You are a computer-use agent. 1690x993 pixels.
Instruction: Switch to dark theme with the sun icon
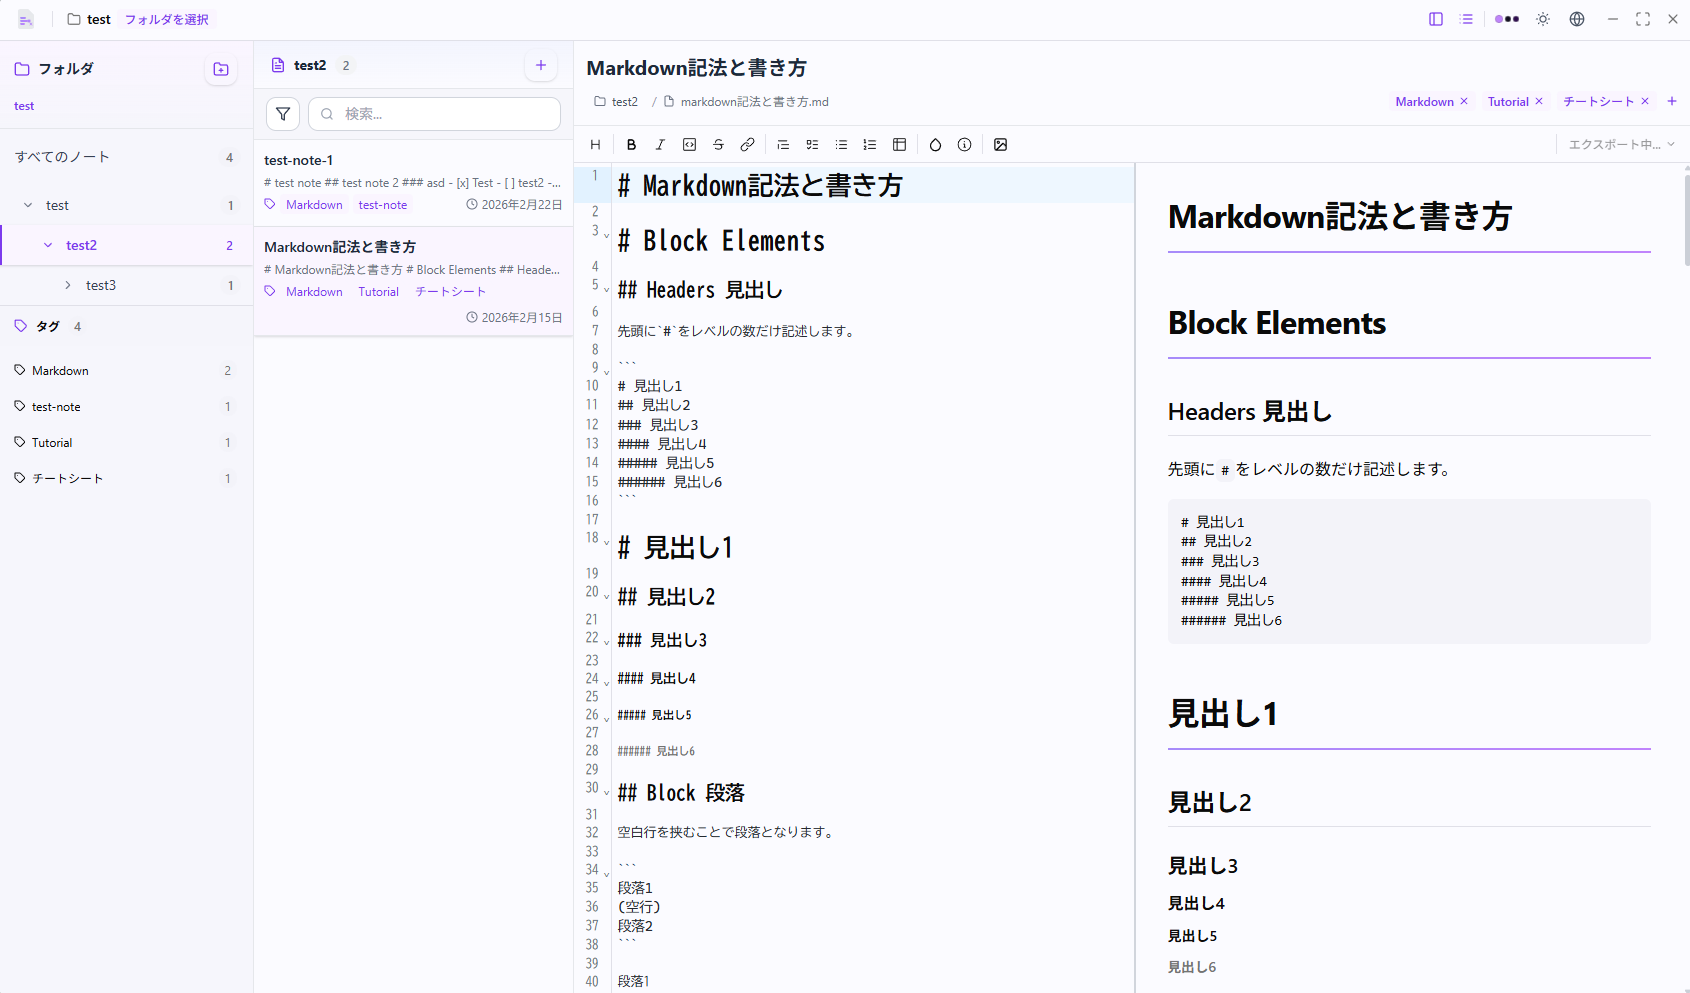pyautogui.click(x=1542, y=18)
